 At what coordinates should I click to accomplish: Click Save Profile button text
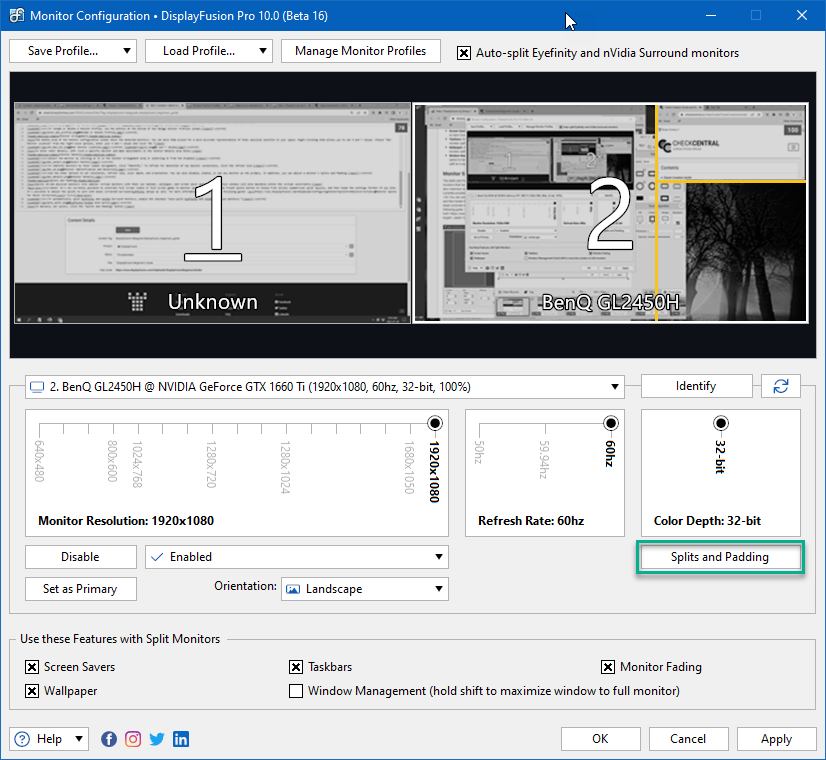point(63,51)
